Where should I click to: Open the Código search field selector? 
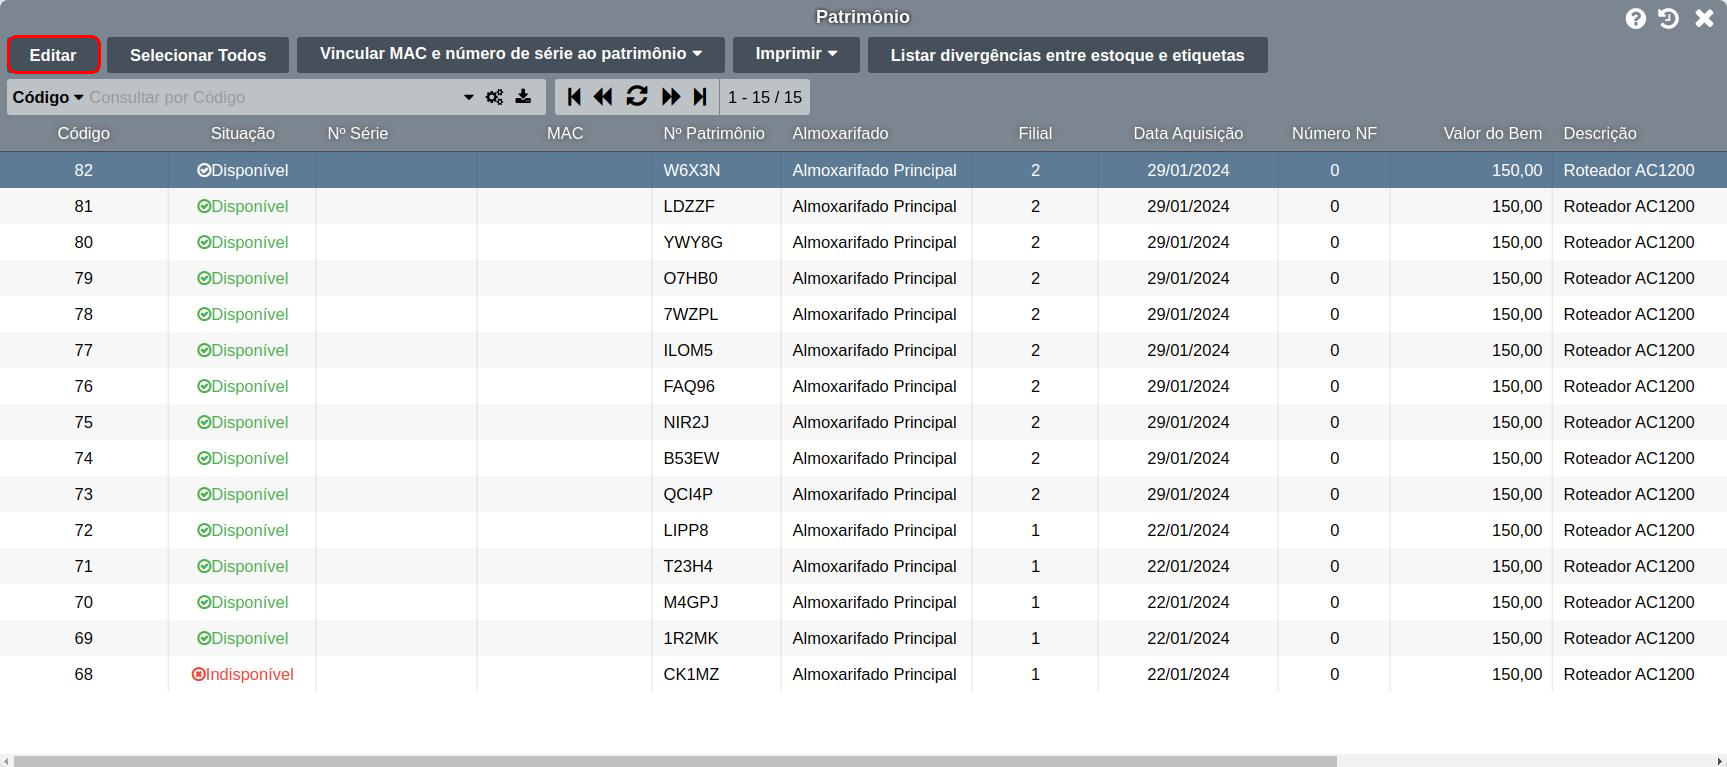(x=47, y=97)
